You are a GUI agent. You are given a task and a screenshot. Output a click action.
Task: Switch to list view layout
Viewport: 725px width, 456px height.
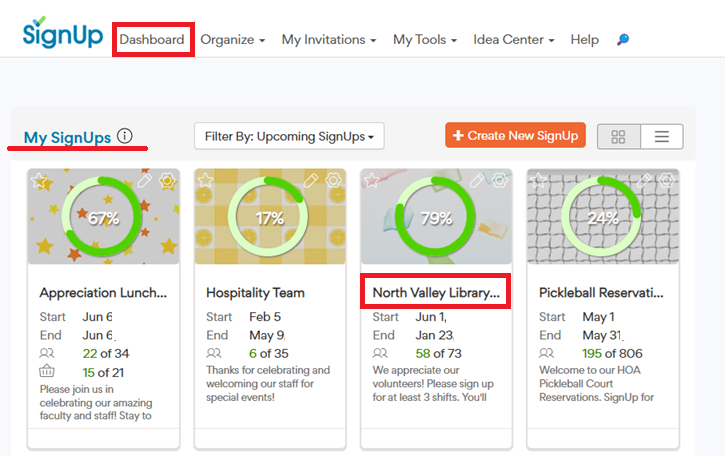coord(662,136)
